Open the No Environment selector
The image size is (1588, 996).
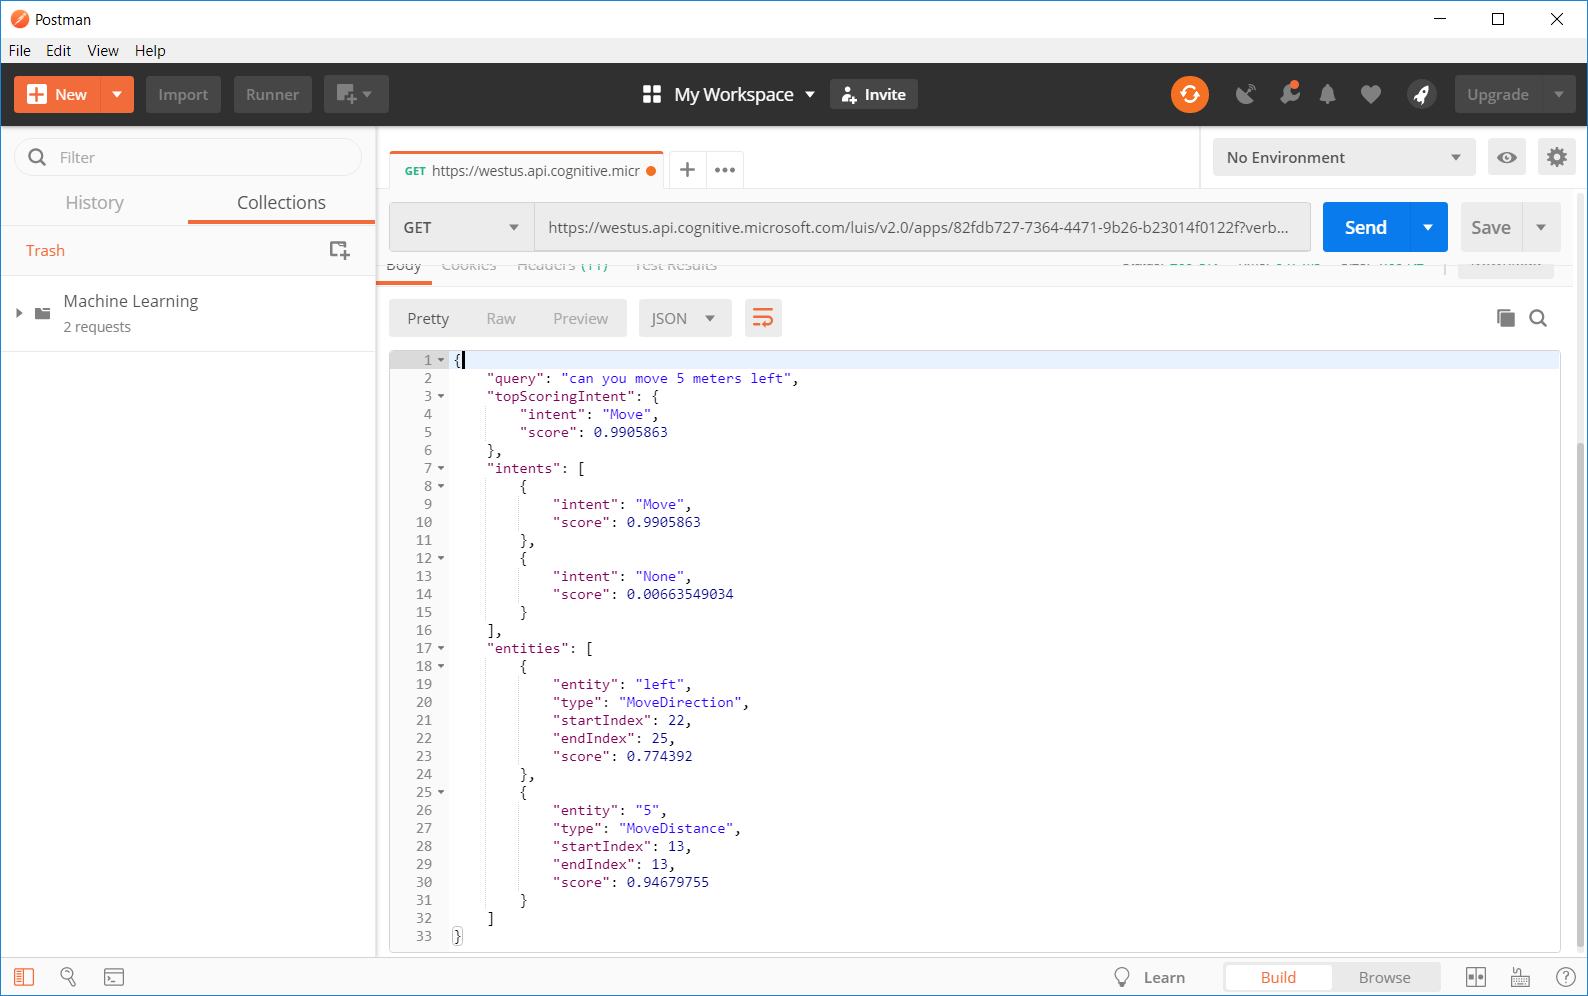[1344, 157]
